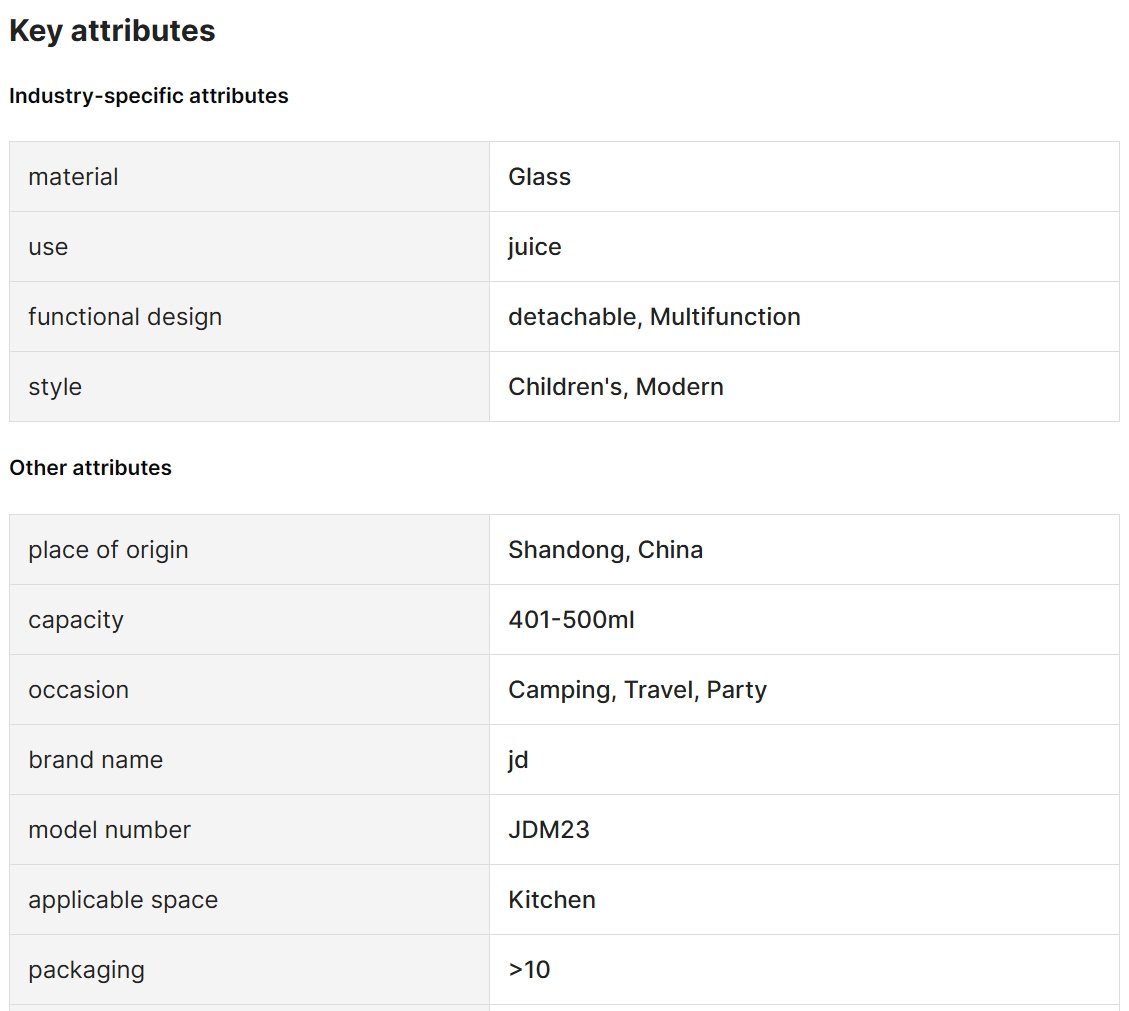Click Camping, Travel, Party occasion value

point(637,690)
